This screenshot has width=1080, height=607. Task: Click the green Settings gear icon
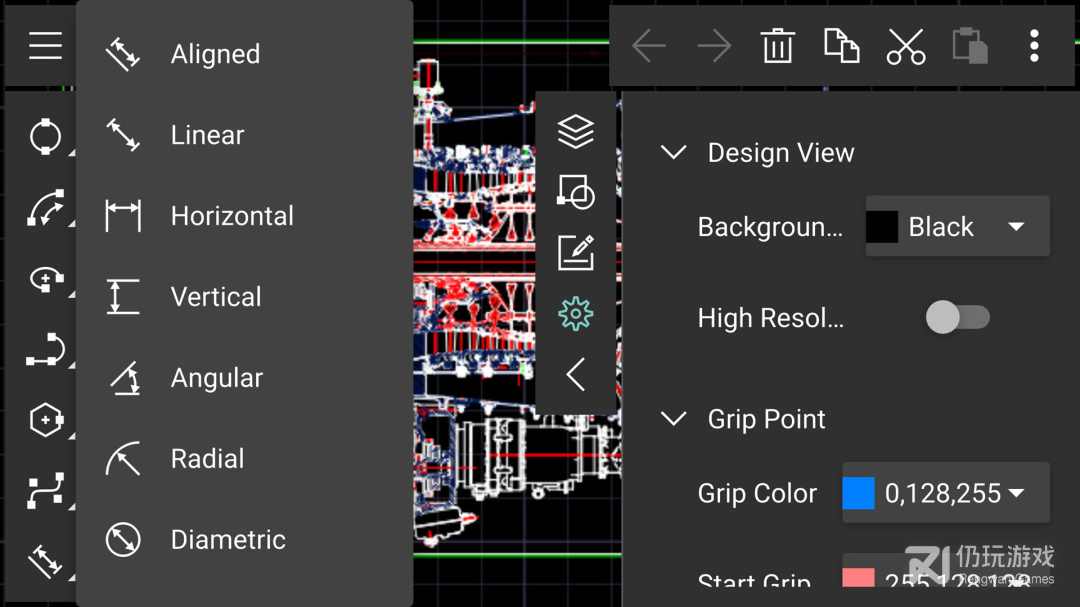(x=576, y=313)
